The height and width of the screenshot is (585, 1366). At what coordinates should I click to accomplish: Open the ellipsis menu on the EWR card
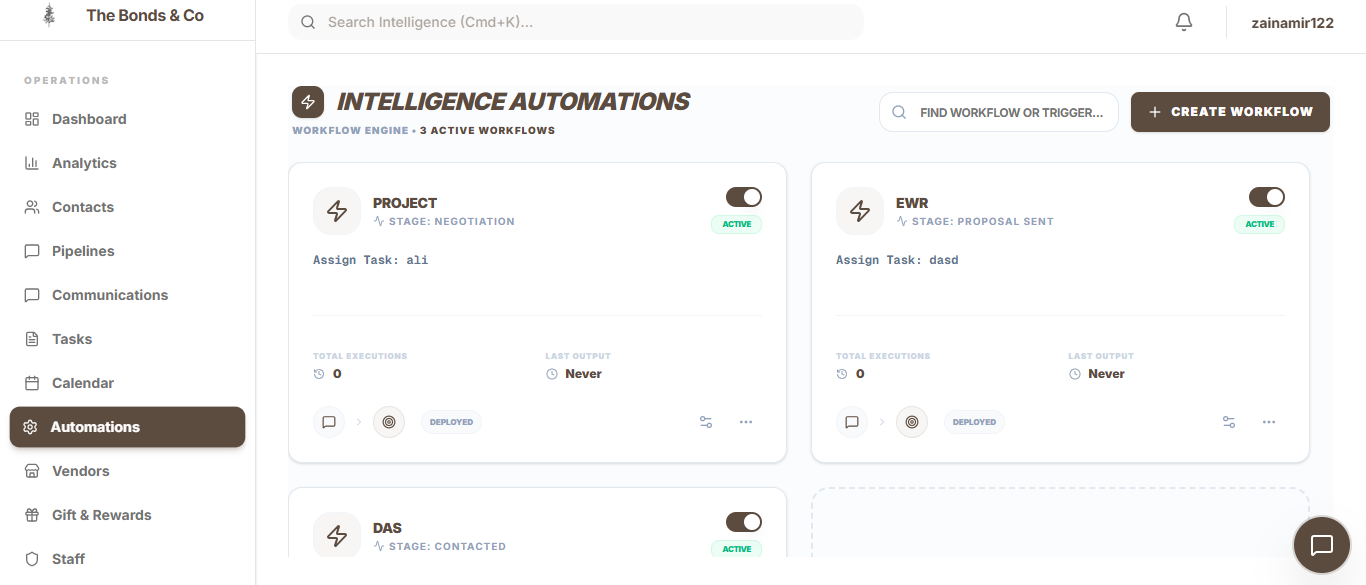click(x=1269, y=422)
